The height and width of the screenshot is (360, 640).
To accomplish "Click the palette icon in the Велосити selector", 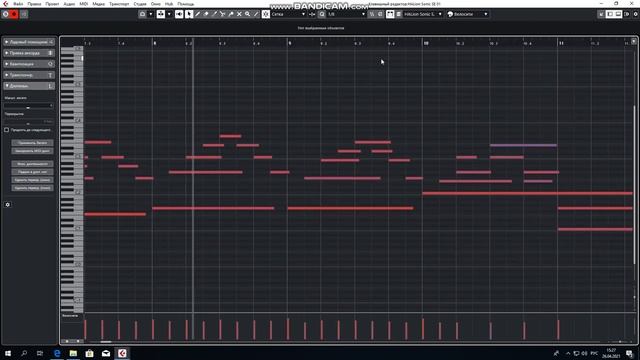I will tap(450, 14).
